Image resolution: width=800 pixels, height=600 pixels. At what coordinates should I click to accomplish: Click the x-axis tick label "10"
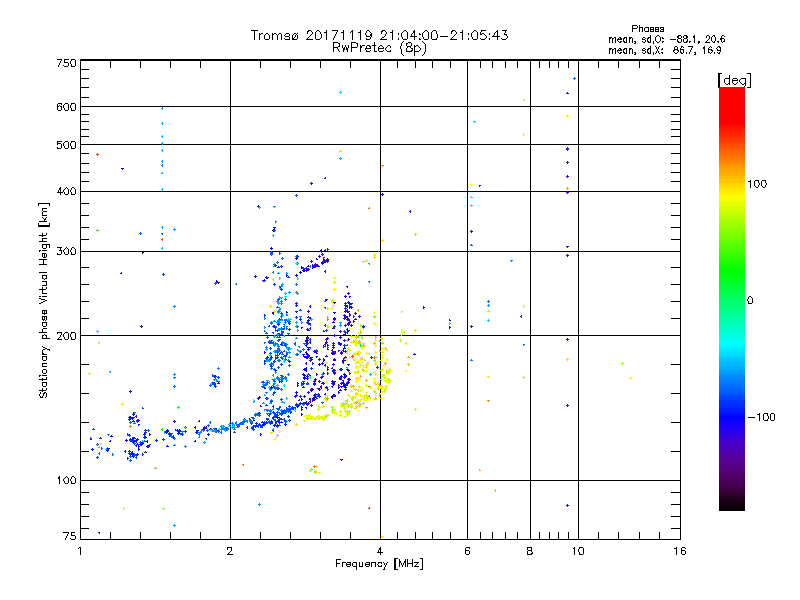click(x=578, y=551)
